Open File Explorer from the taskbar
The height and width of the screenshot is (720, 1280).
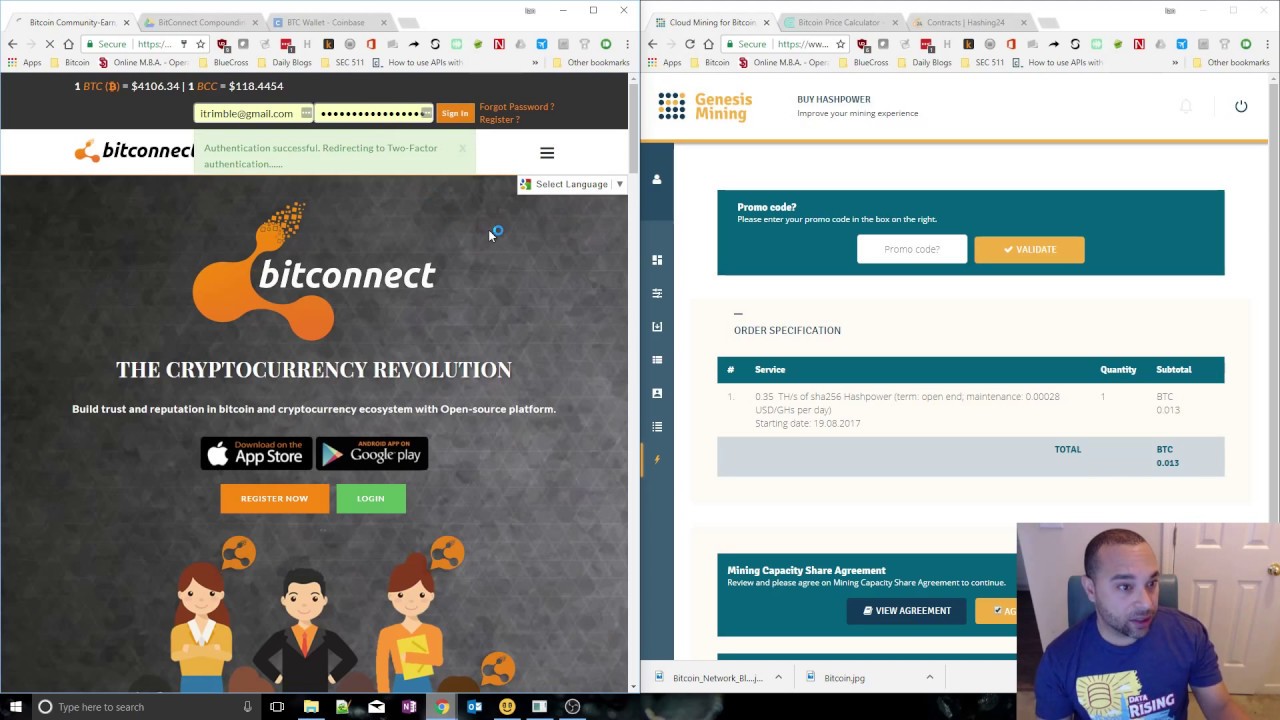(x=311, y=707)
